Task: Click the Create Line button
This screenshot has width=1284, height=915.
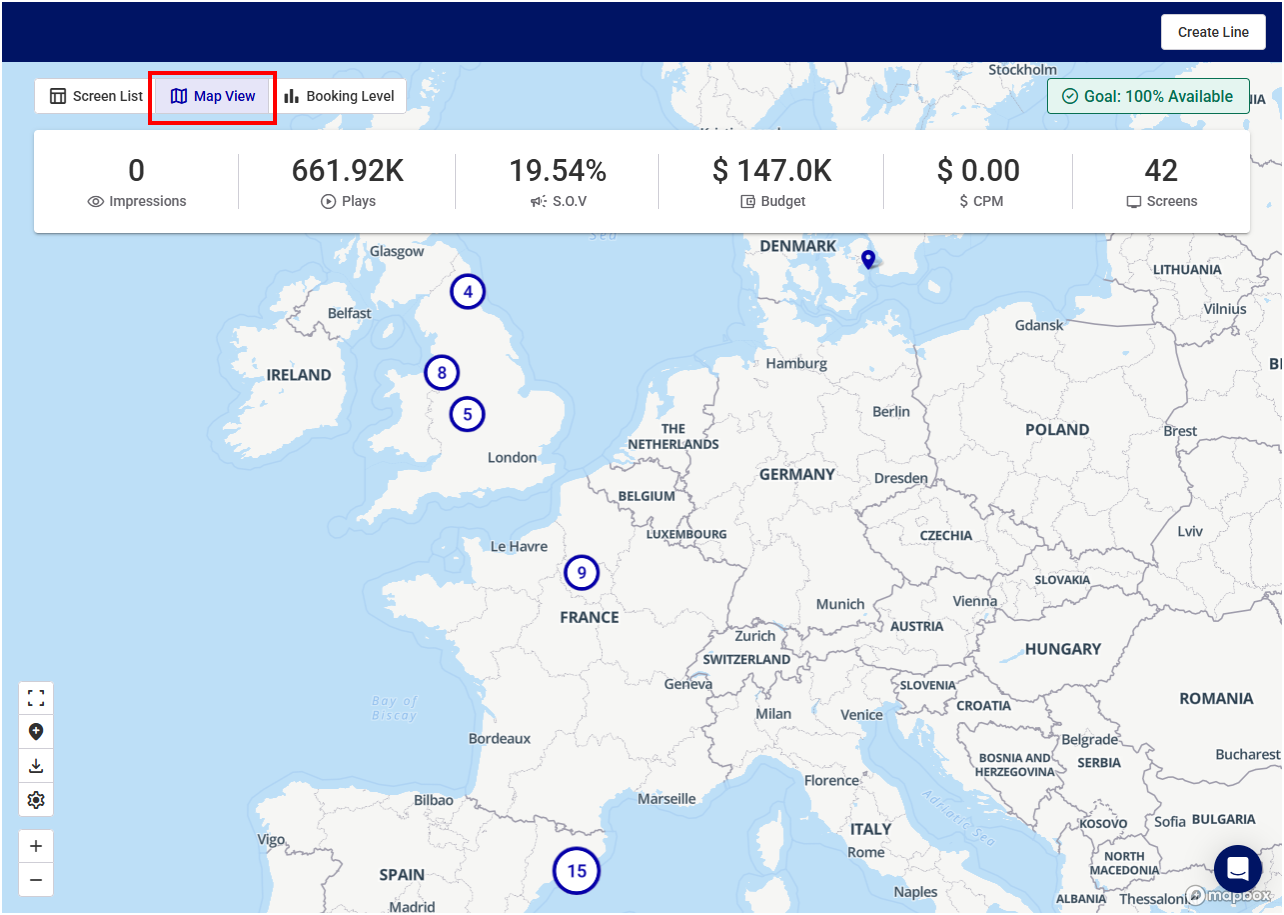Action: click(1212, 32)
